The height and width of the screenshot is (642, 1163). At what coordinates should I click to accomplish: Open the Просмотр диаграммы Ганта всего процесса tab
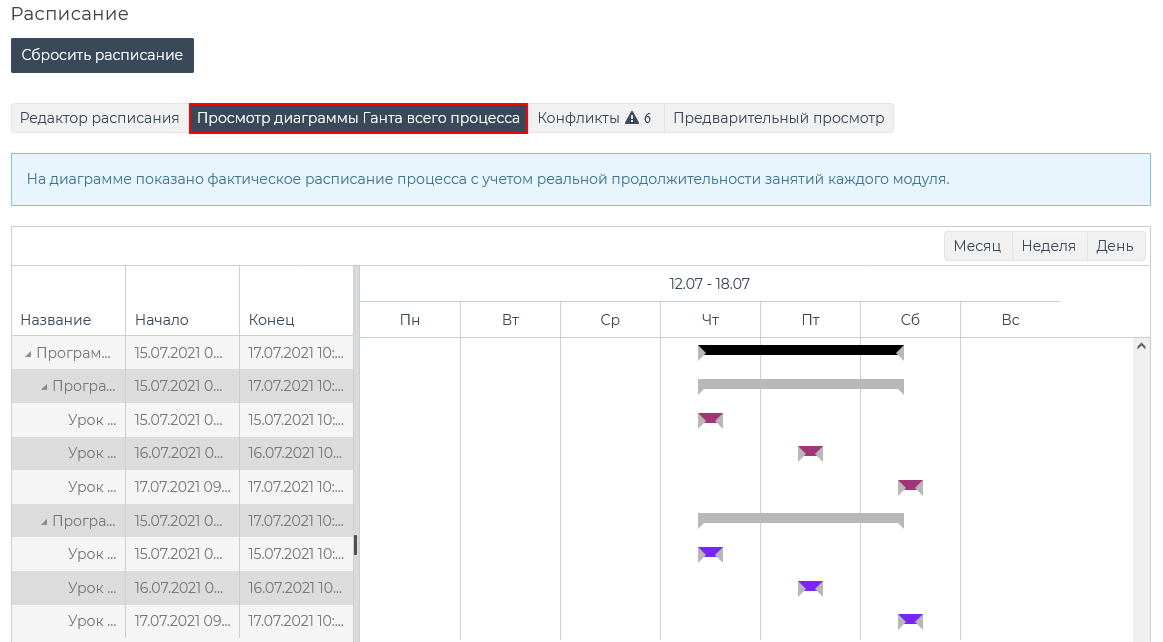click(x=358, y=118)
